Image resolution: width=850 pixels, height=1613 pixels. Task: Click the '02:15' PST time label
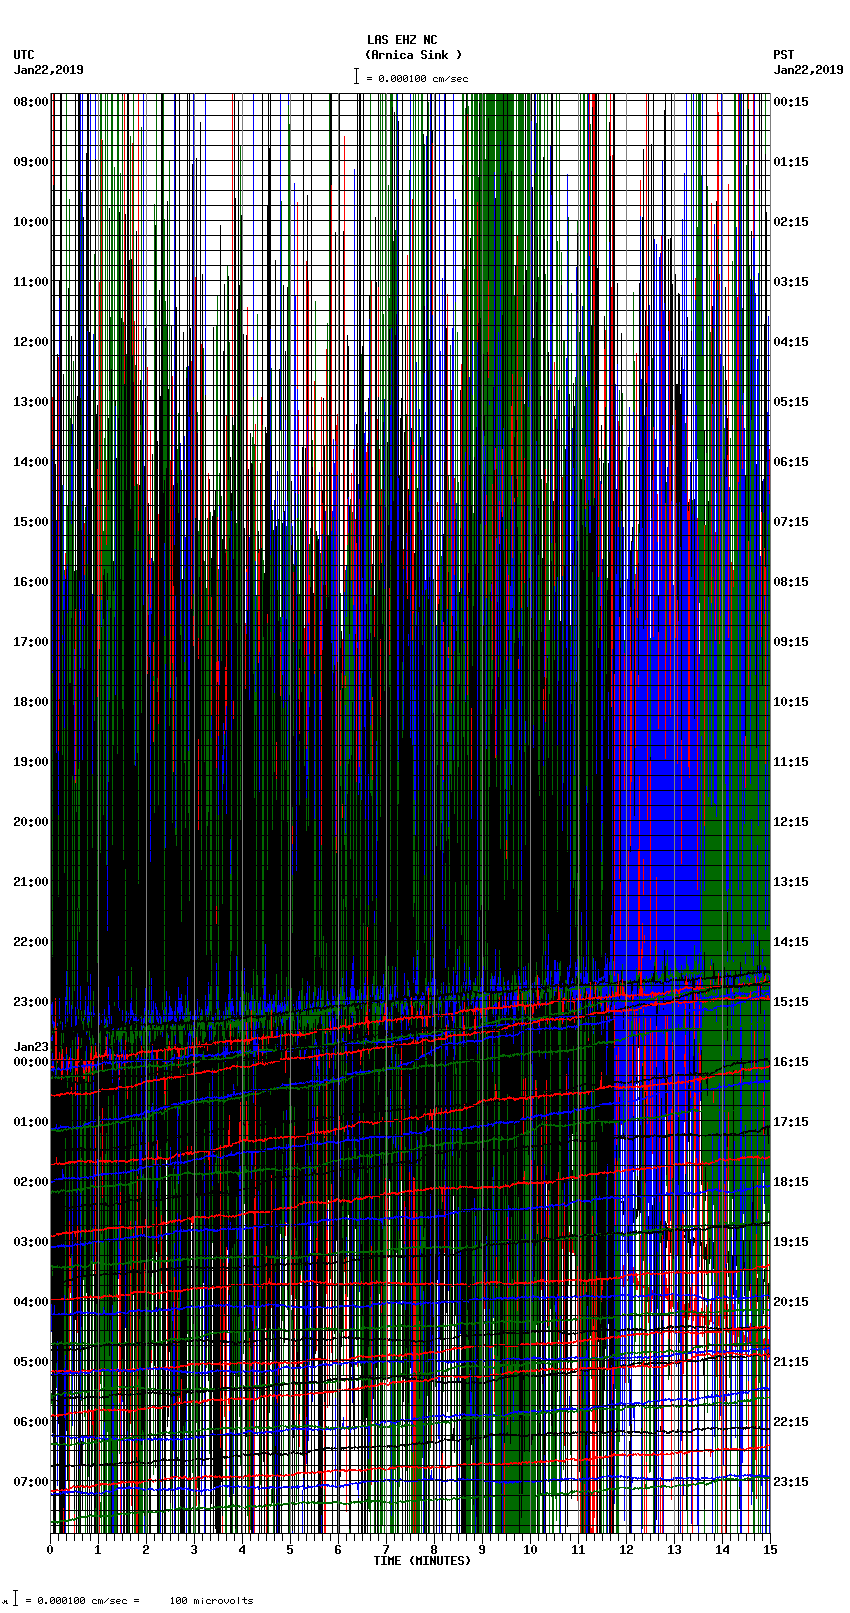pos(791,222)
